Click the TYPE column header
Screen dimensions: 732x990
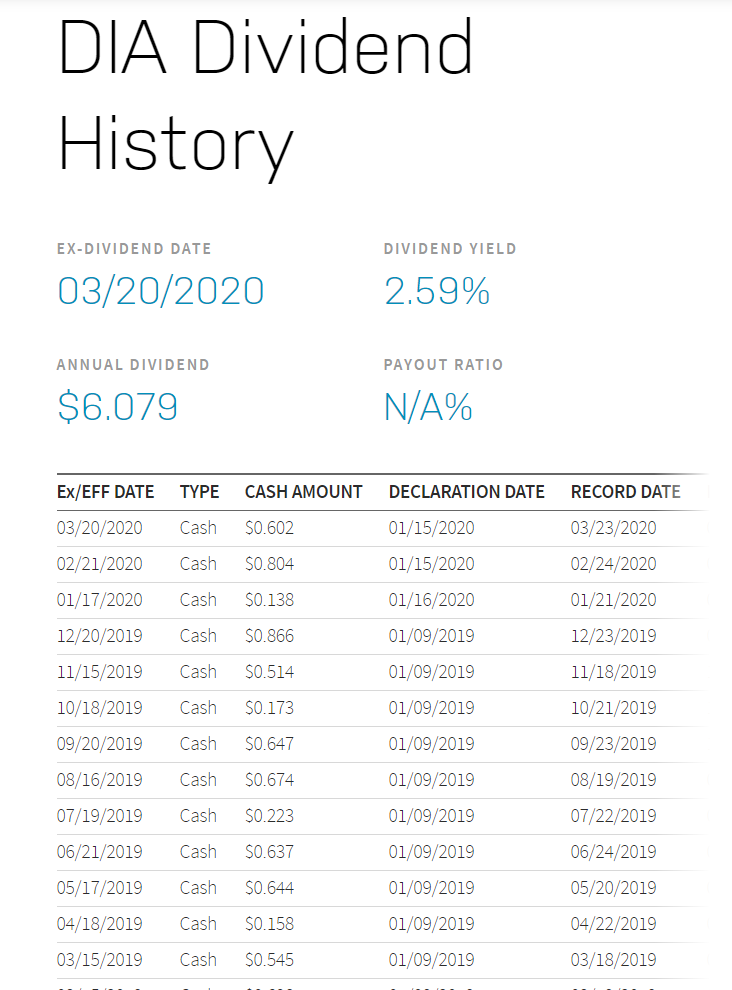point(200,492)
